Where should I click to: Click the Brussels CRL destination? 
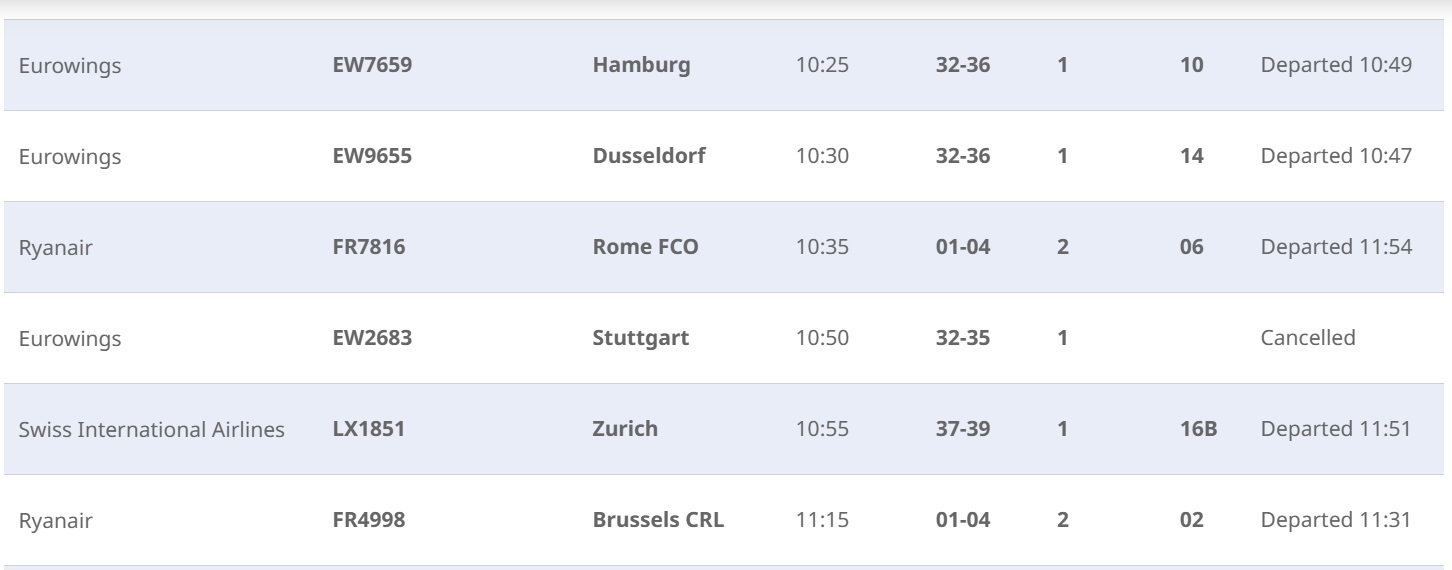click(x=658, y=520)
